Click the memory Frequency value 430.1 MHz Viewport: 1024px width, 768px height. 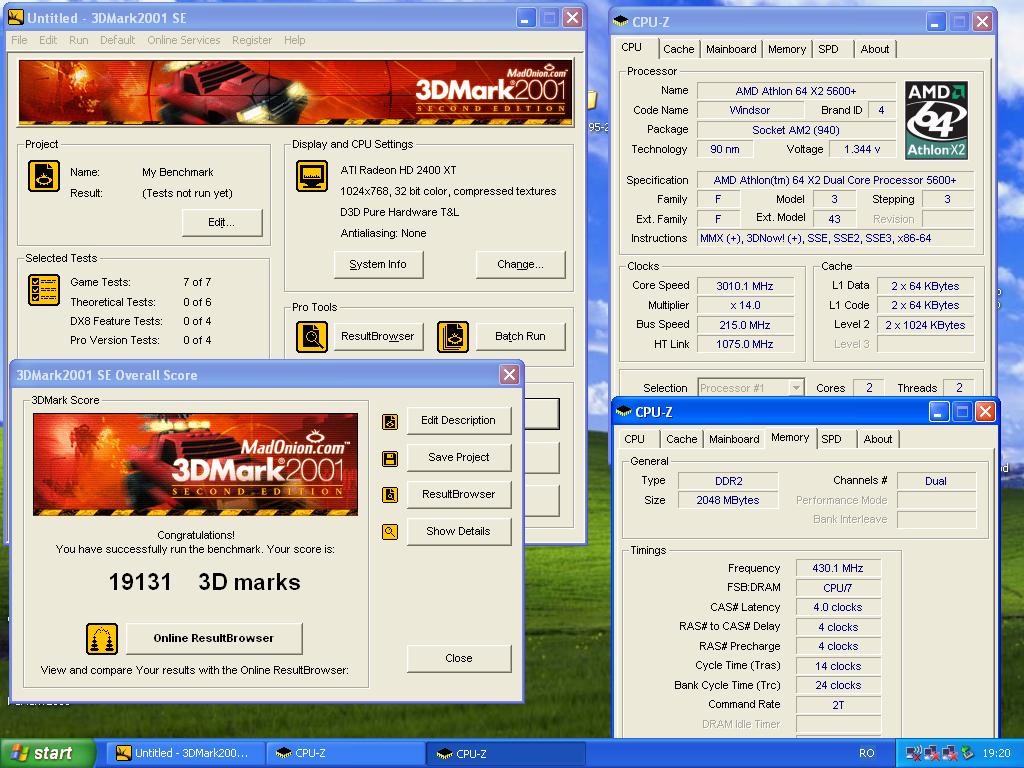[838, 568]
